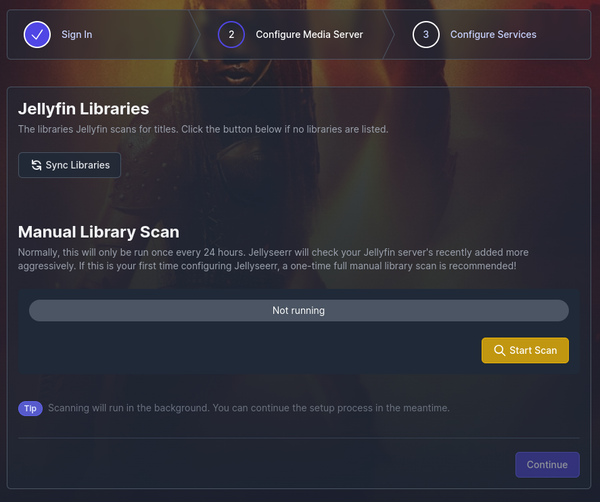Screen dimensions: 600x502
Task: Select the Configure Media Server step label
Action: (x=309, y=35)
